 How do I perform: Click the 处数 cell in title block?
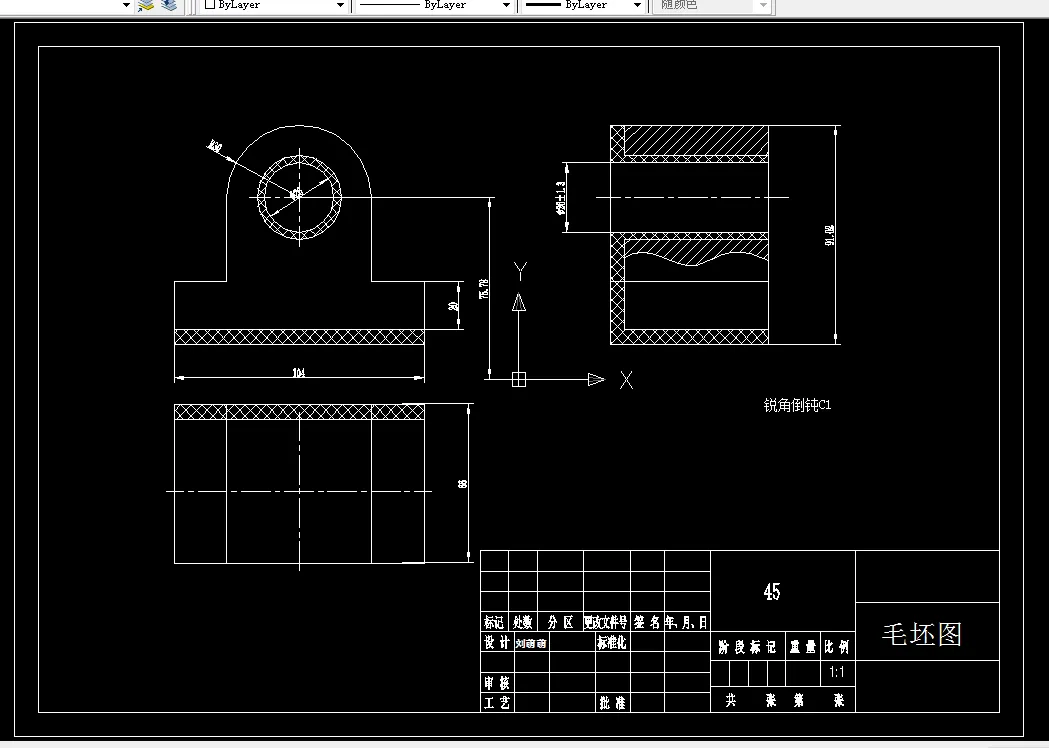[522, 622]
